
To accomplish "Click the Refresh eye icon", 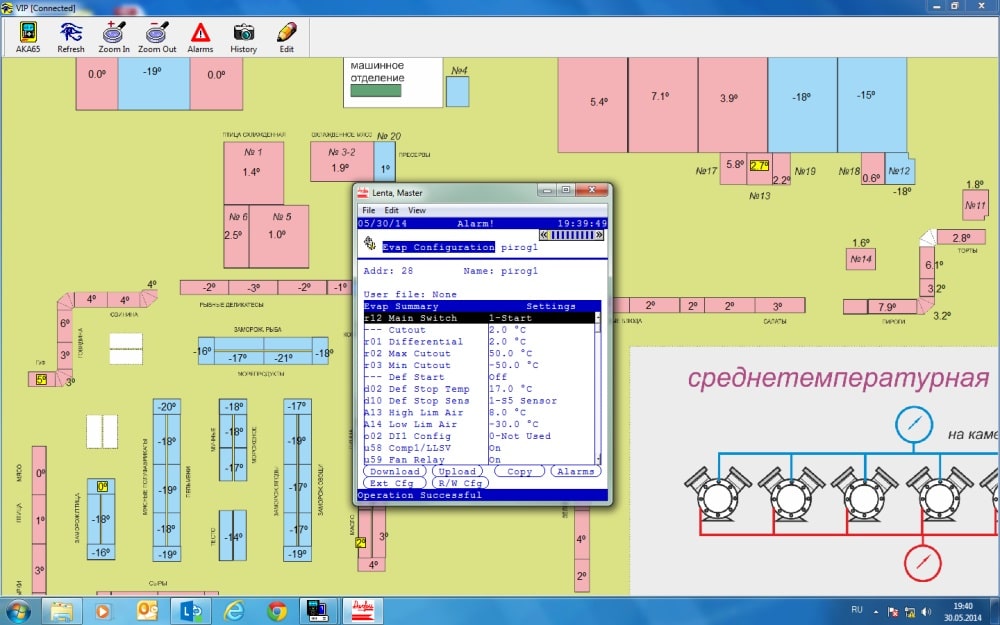I will tap(71, 37).
